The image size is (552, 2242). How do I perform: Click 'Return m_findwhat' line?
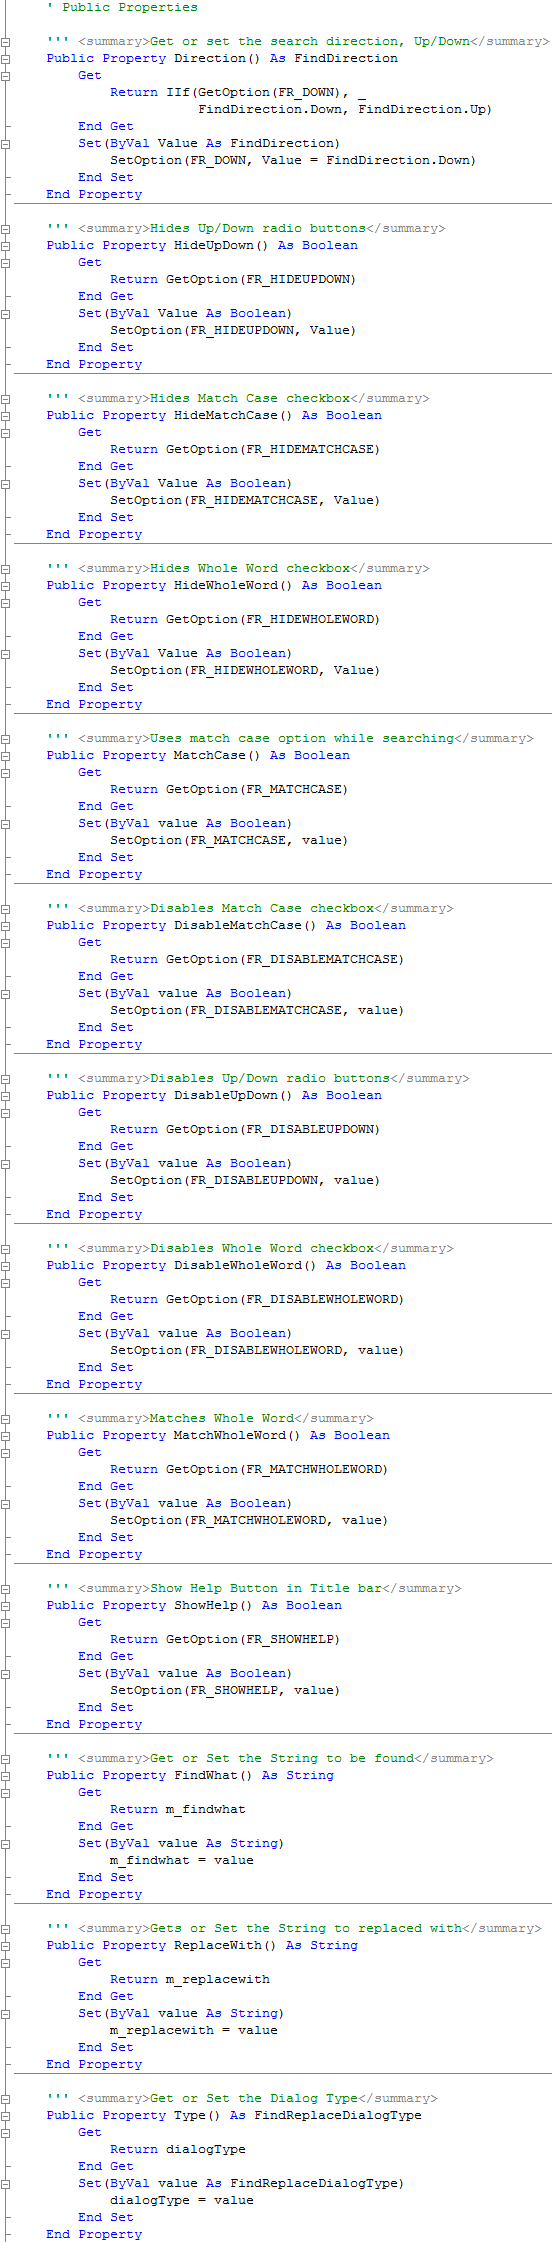tap(178, 1809)
